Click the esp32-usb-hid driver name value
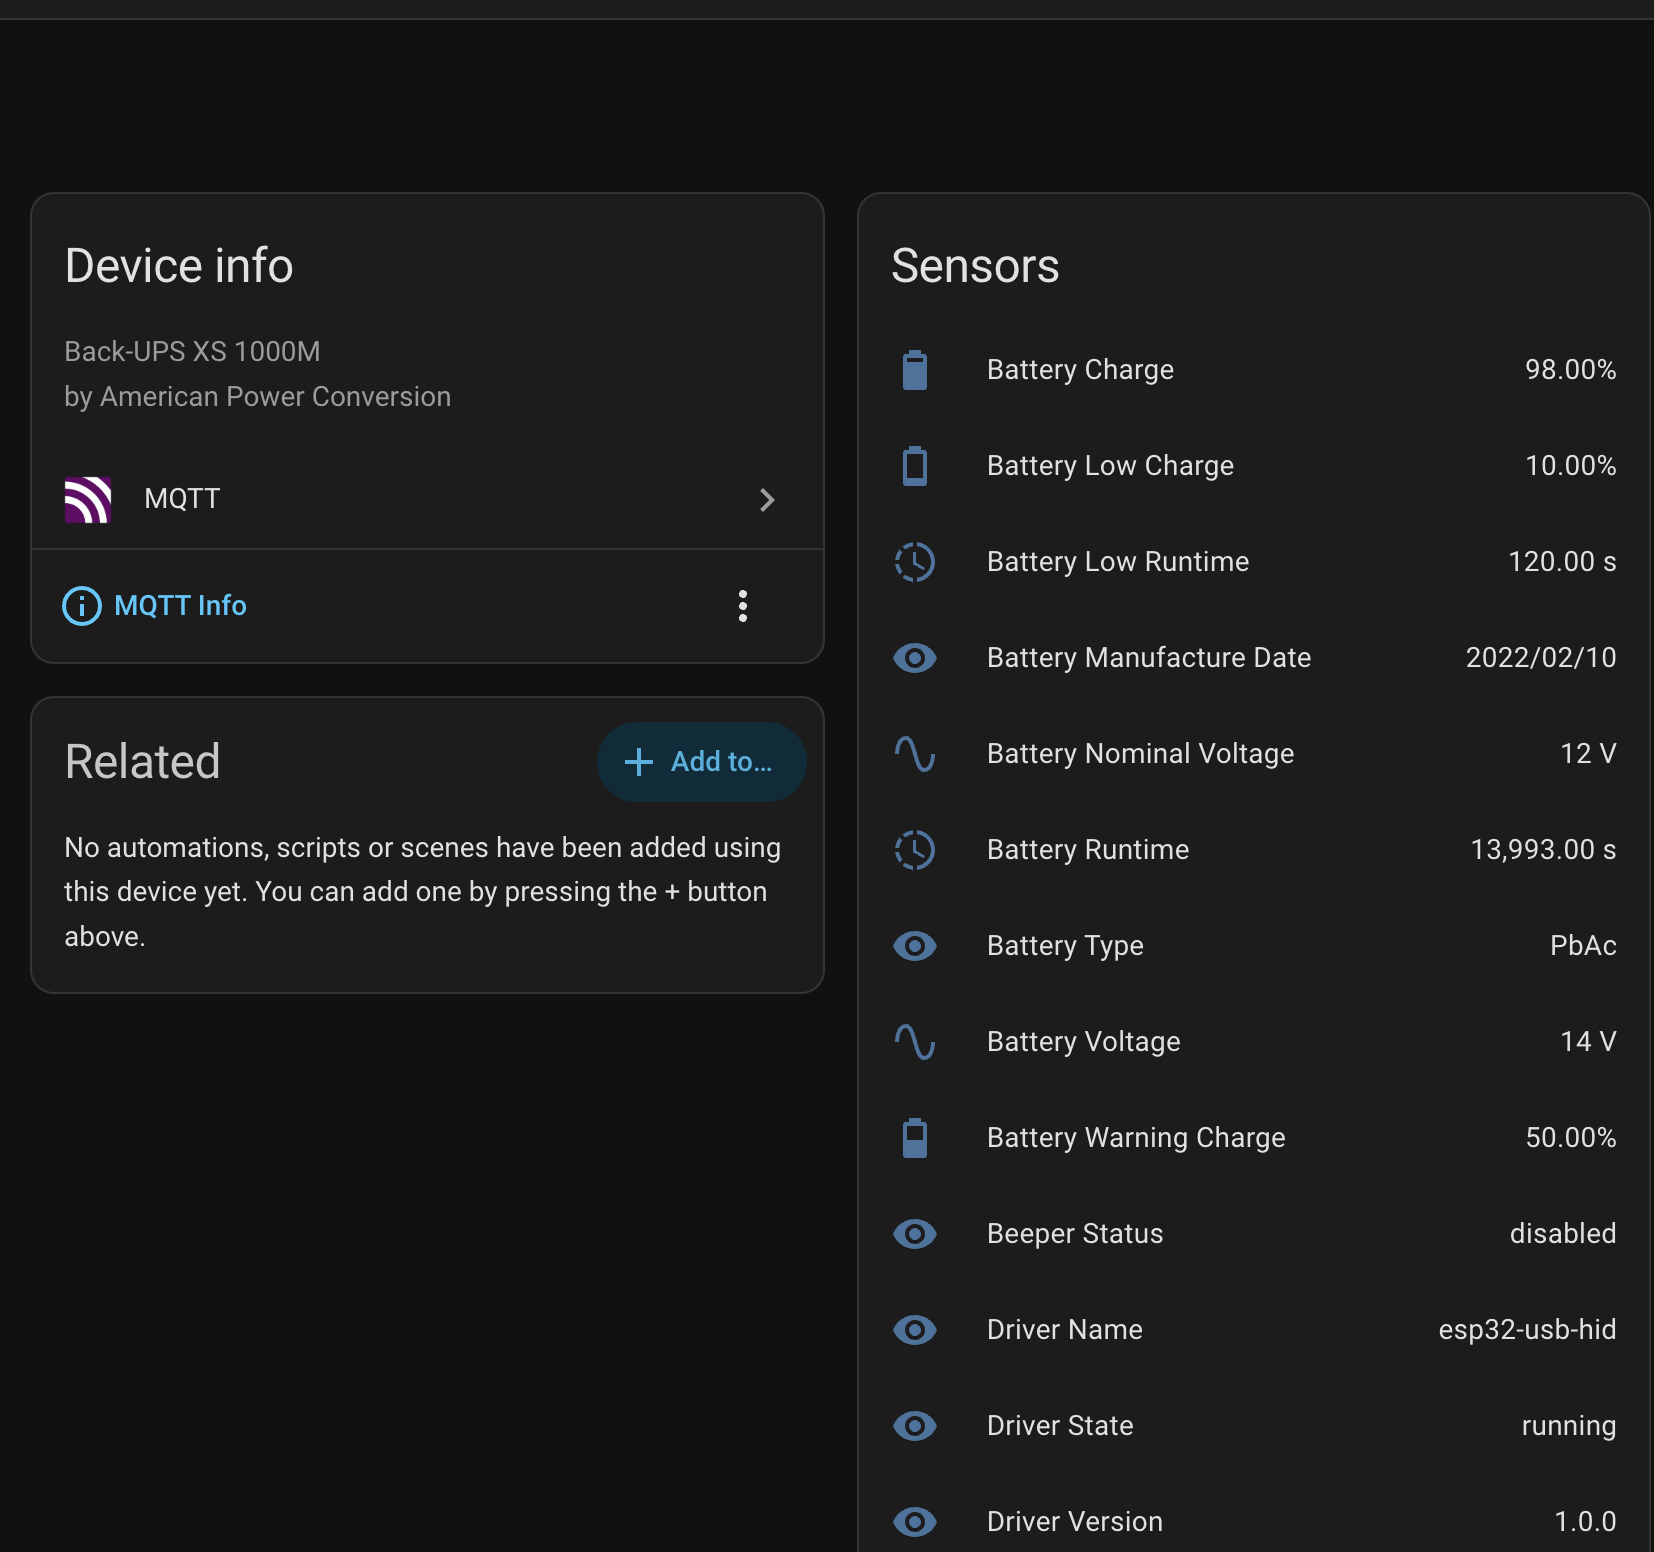1654x1552 pixels. point(1527,1330)
